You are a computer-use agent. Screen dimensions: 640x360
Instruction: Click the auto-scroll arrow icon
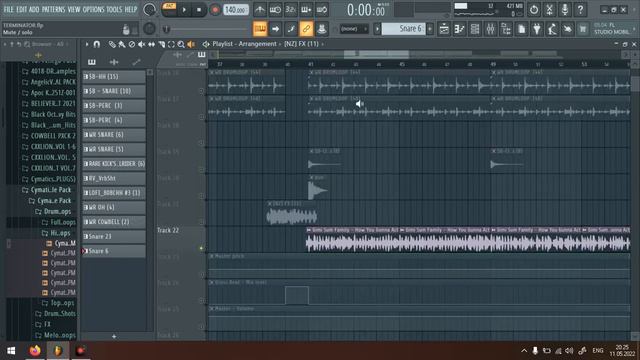pyautogui.click(x=275, y=29)
